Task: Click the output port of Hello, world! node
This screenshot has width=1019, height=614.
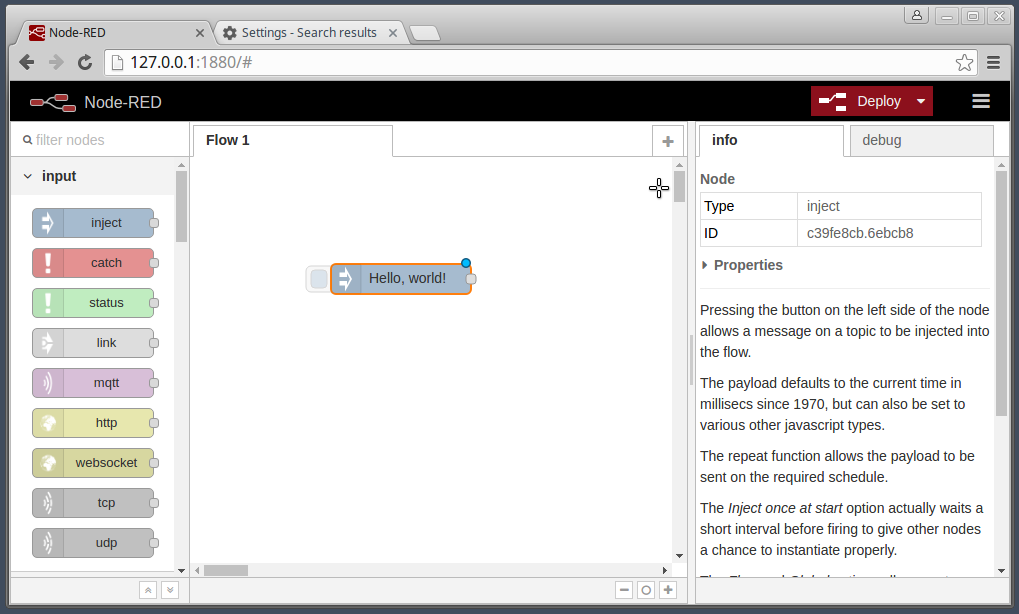Action: pyautogui.click(x=471, y=279)
